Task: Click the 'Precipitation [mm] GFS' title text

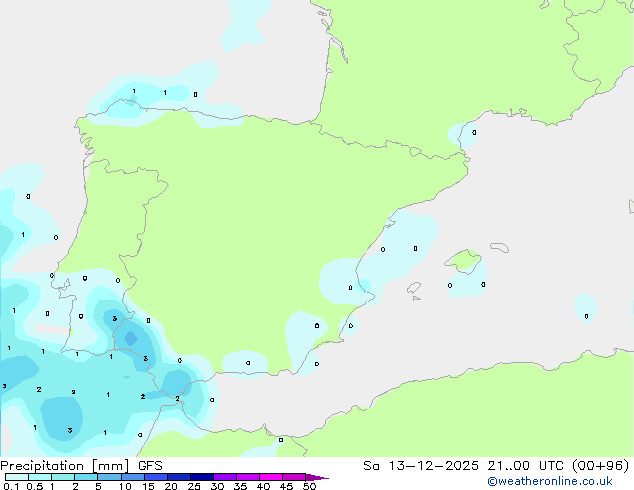Action: coord(81,466)
